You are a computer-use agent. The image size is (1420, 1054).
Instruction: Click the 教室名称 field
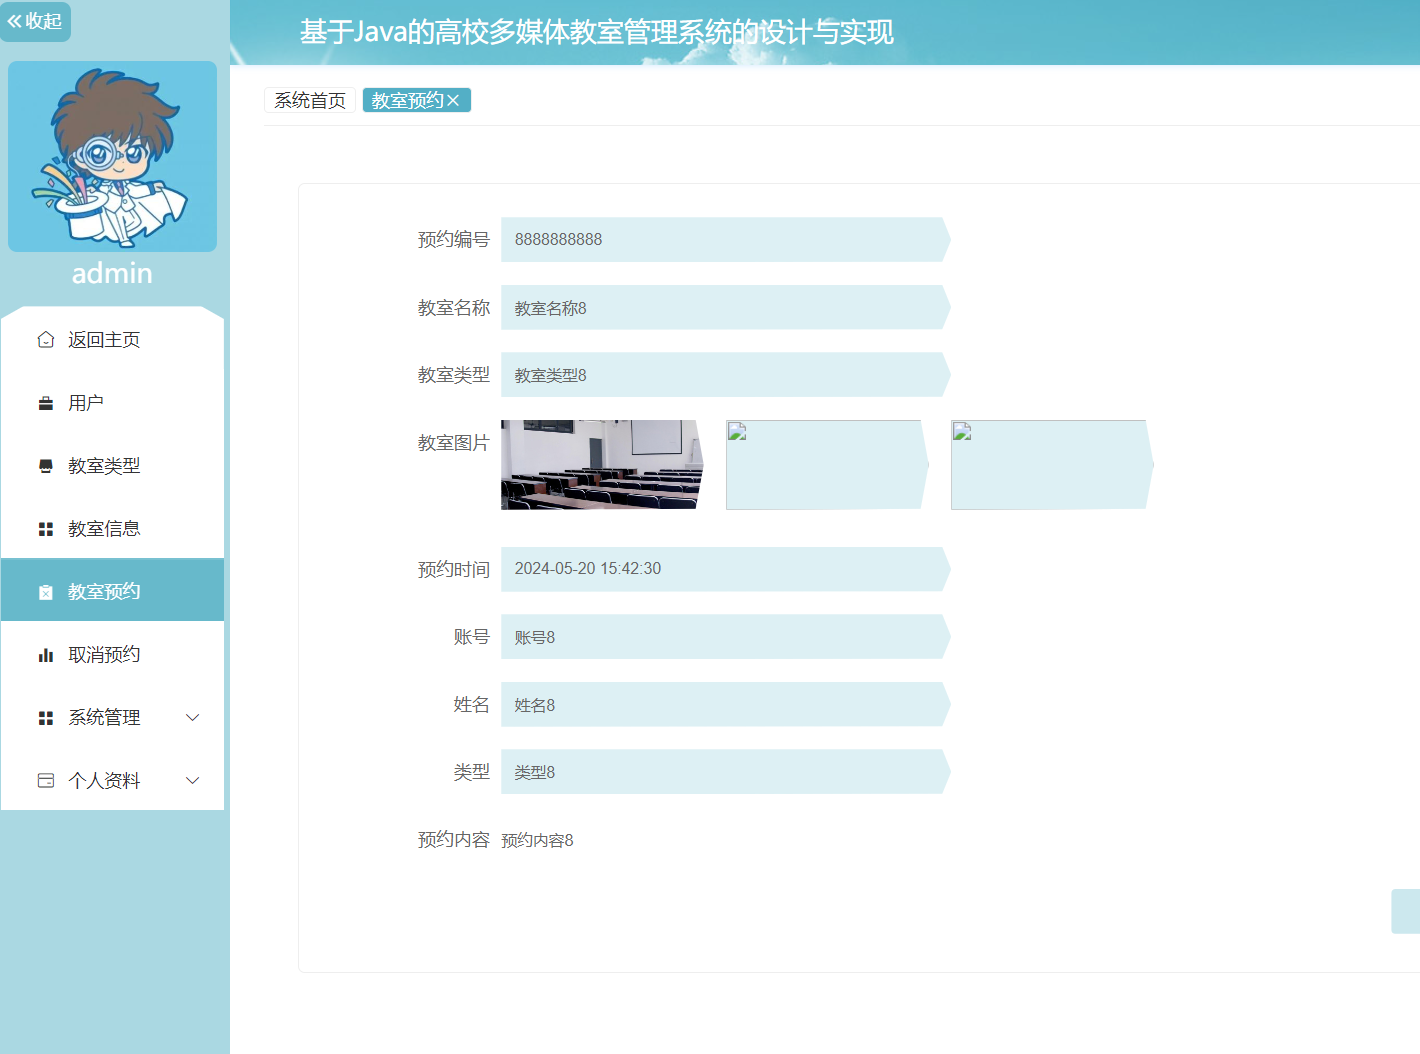[x=726, y=308]
